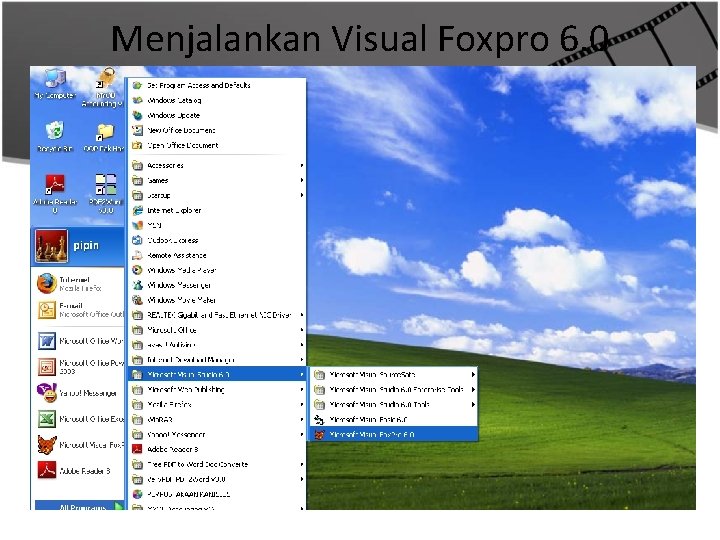Expand Free PDF to Word Doc Converter folder
The width and height of the screenshot is (720, 540).
point(216,464)
